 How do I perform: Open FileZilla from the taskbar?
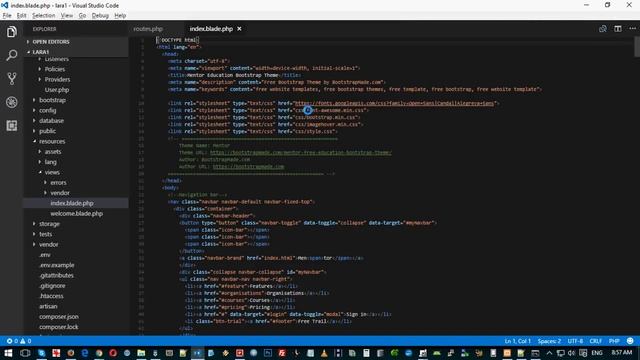282,353
